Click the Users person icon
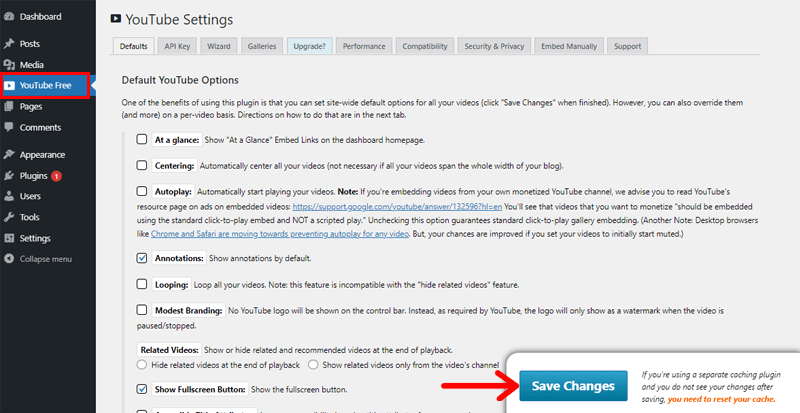Viewport: 800px width, 413px height. pos(9,196)
